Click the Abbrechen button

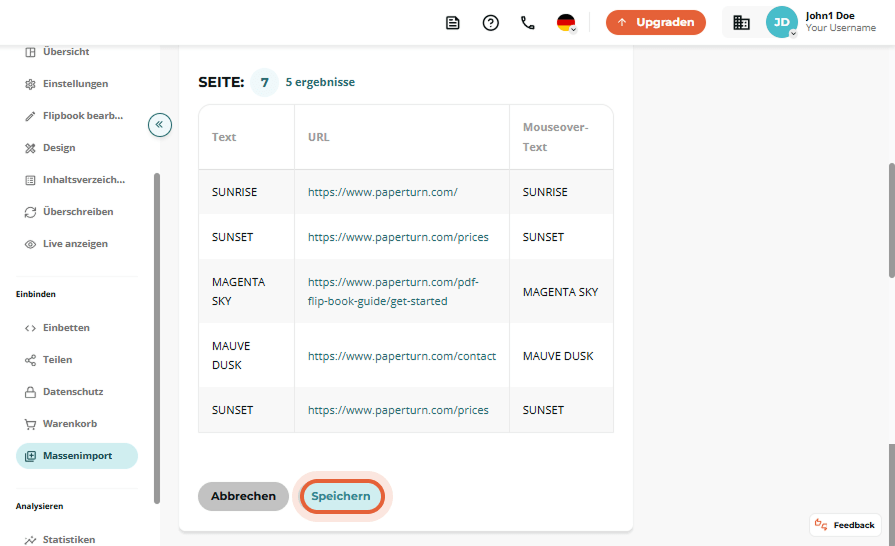243,496
